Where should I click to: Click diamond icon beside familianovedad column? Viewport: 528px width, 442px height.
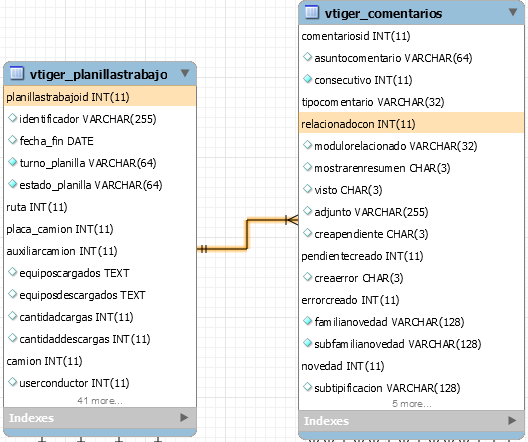tap(307, 321)
